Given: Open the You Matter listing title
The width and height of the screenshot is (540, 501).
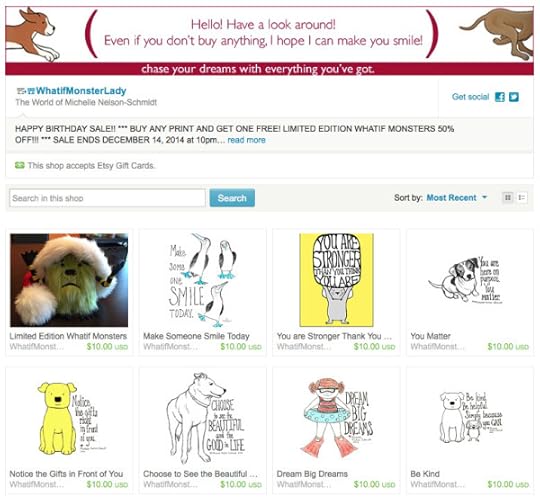Looking at the screenshot, I should coord(430,336).
